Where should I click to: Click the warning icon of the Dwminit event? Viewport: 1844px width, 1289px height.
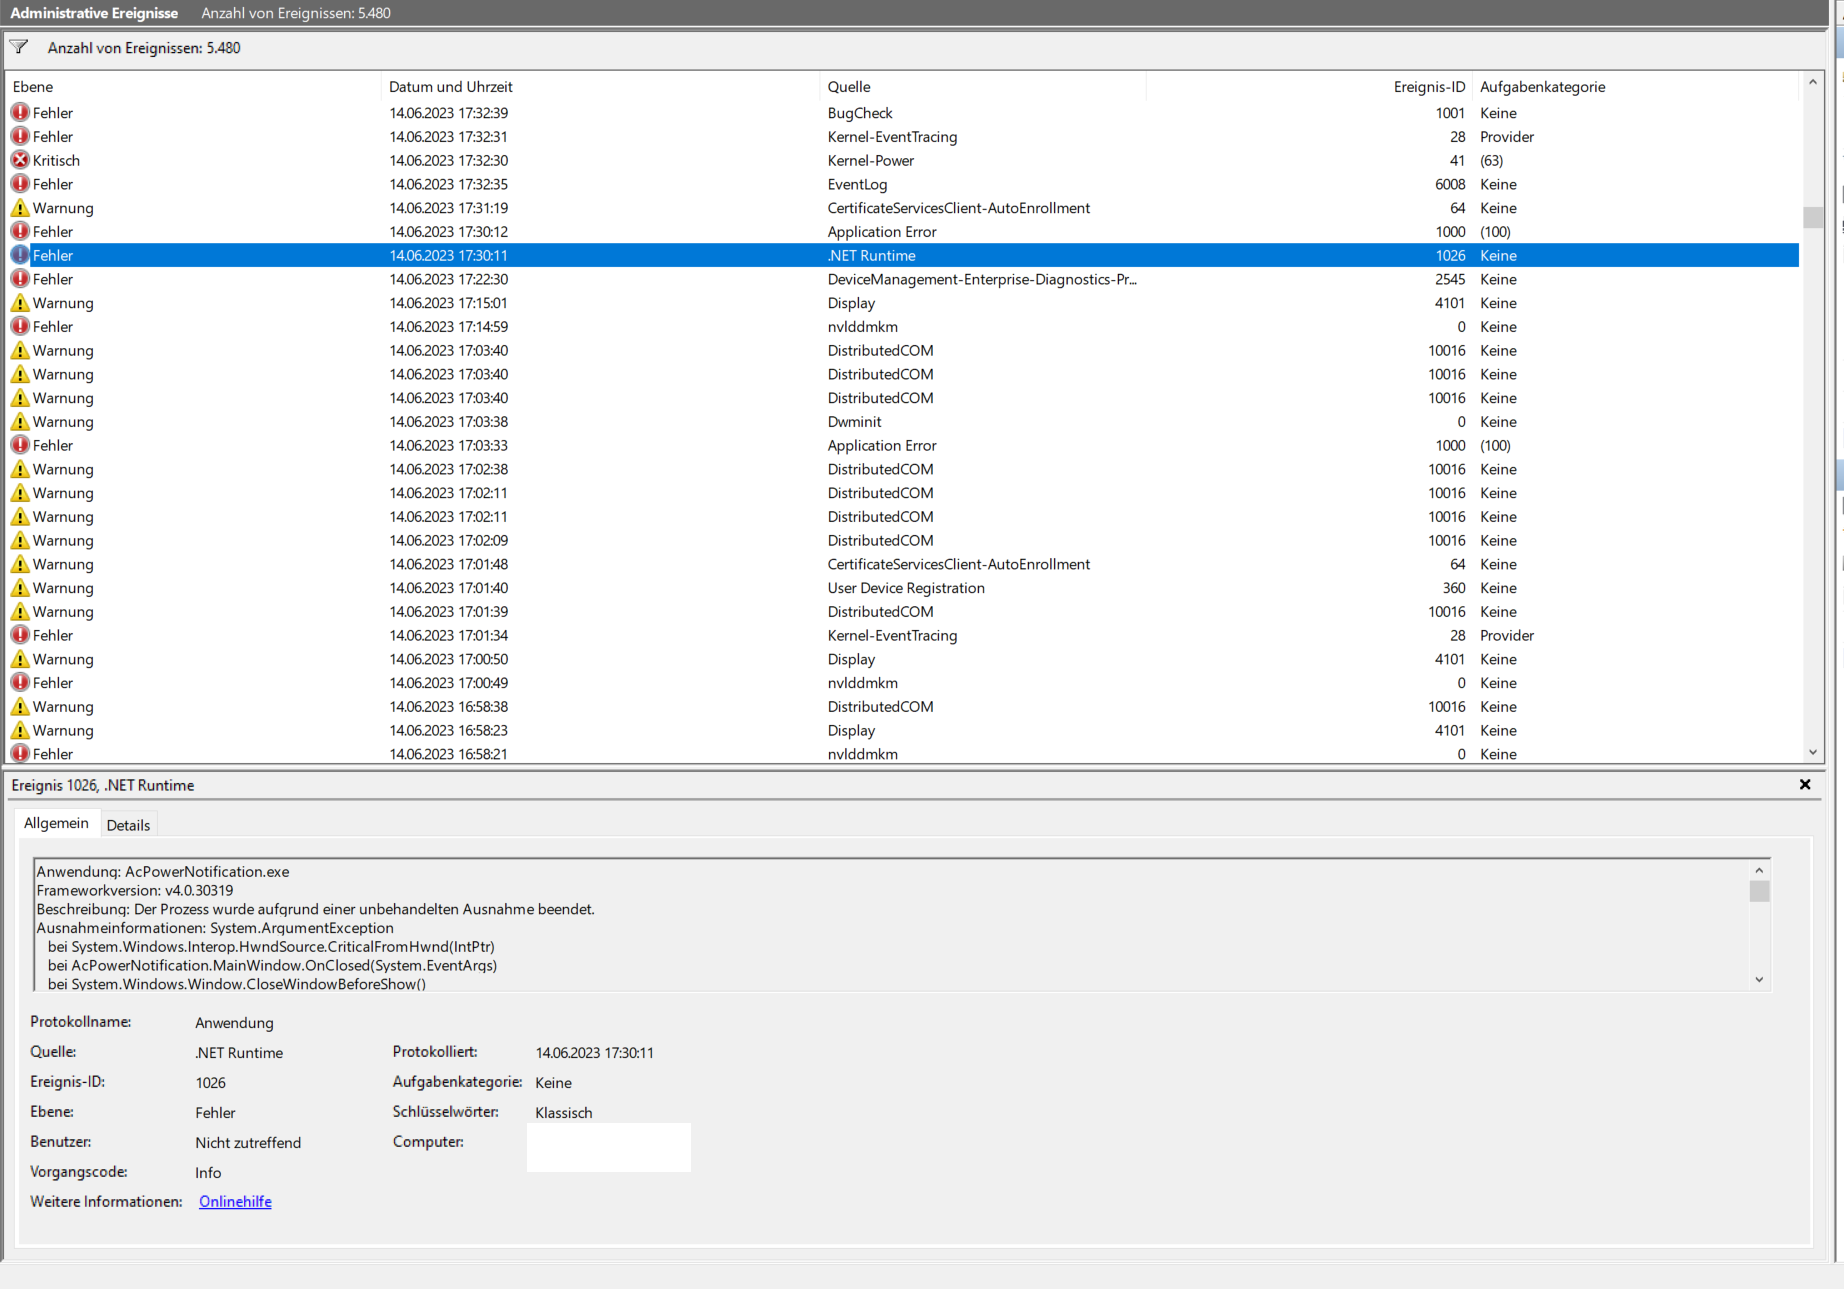(20, 422)
